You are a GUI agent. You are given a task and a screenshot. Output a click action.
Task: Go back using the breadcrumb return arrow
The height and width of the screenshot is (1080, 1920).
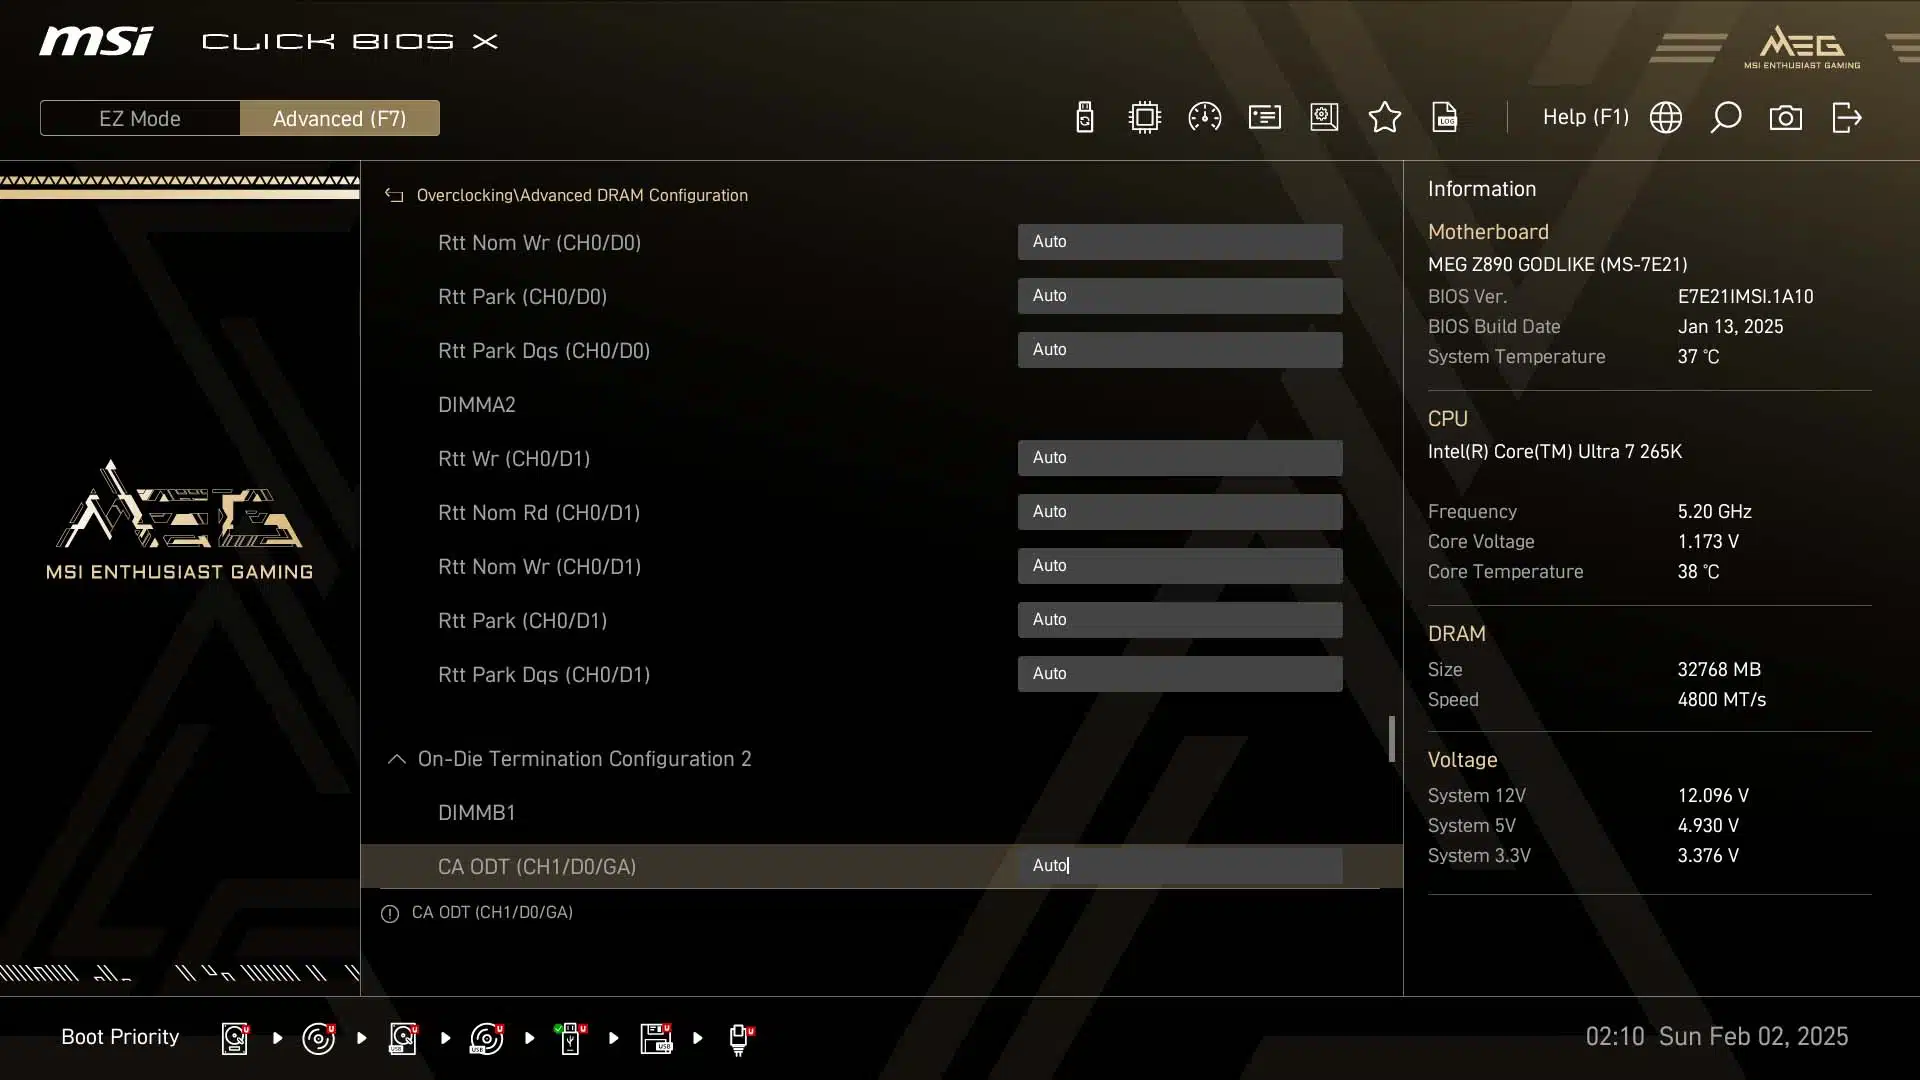click(394, 196)
